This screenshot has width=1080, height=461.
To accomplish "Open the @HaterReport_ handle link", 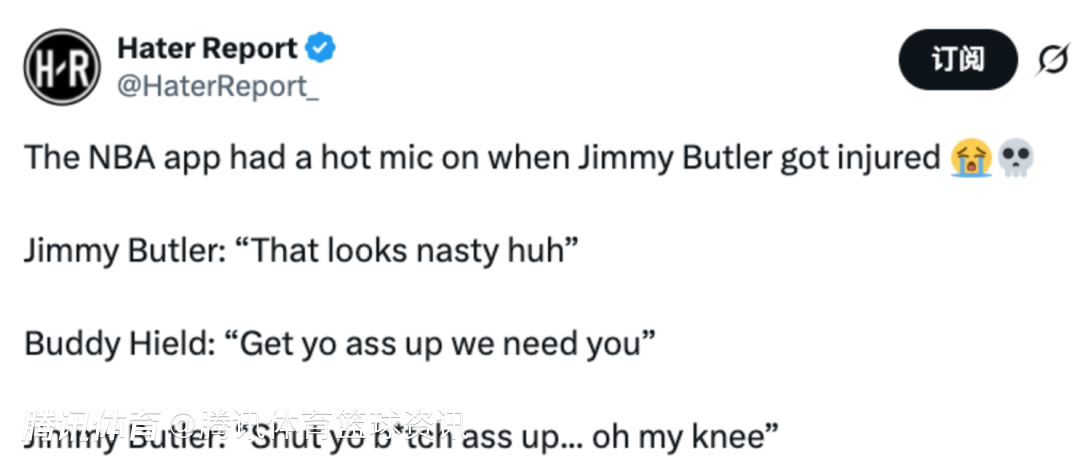I will coord(218,86).
